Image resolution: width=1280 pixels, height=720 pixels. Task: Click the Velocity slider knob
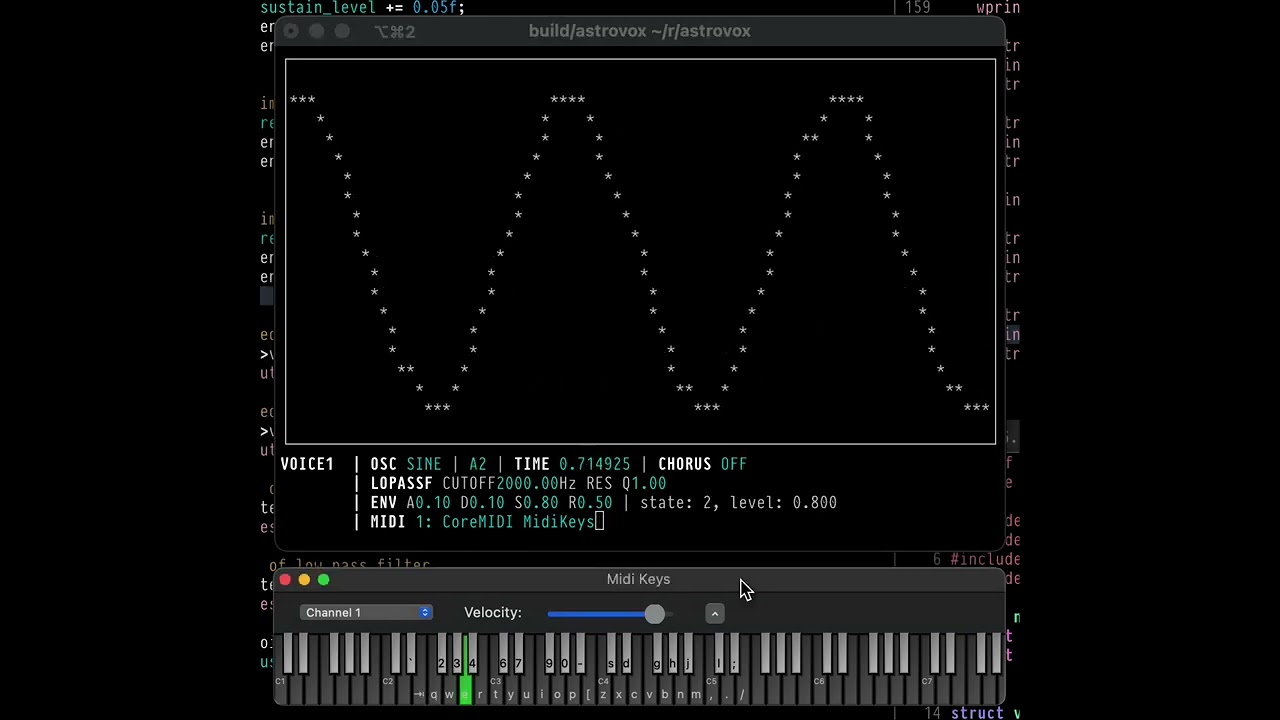tap(654, 613)
